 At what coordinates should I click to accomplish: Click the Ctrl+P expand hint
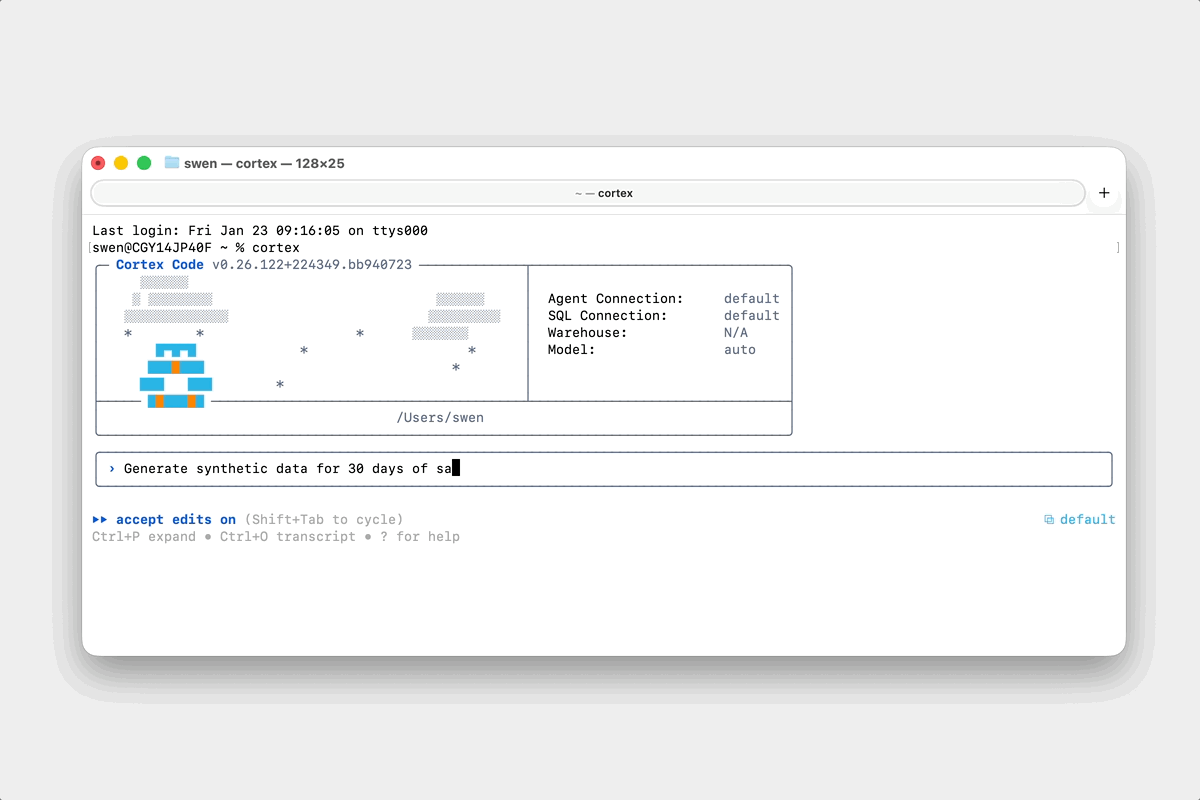pyautogui.click(x=144, y=537)
